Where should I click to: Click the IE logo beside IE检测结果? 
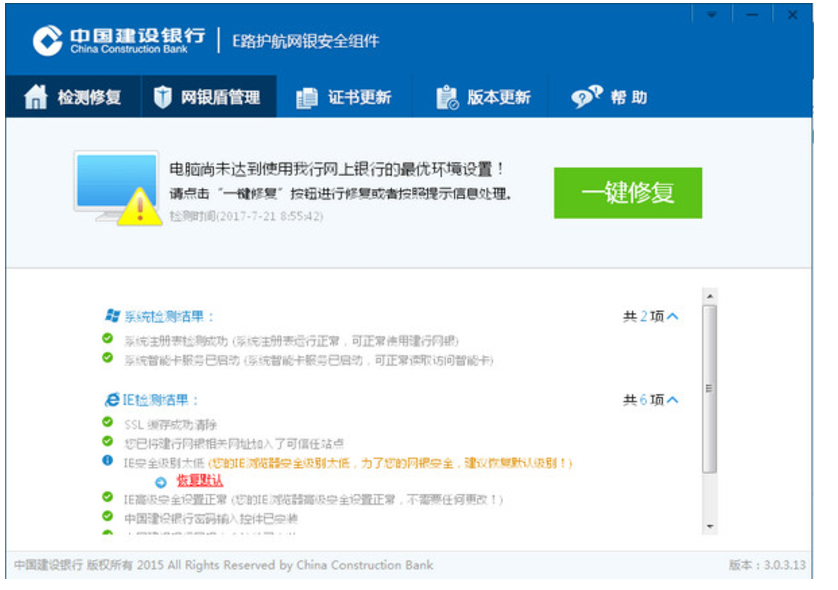point(112,399)
